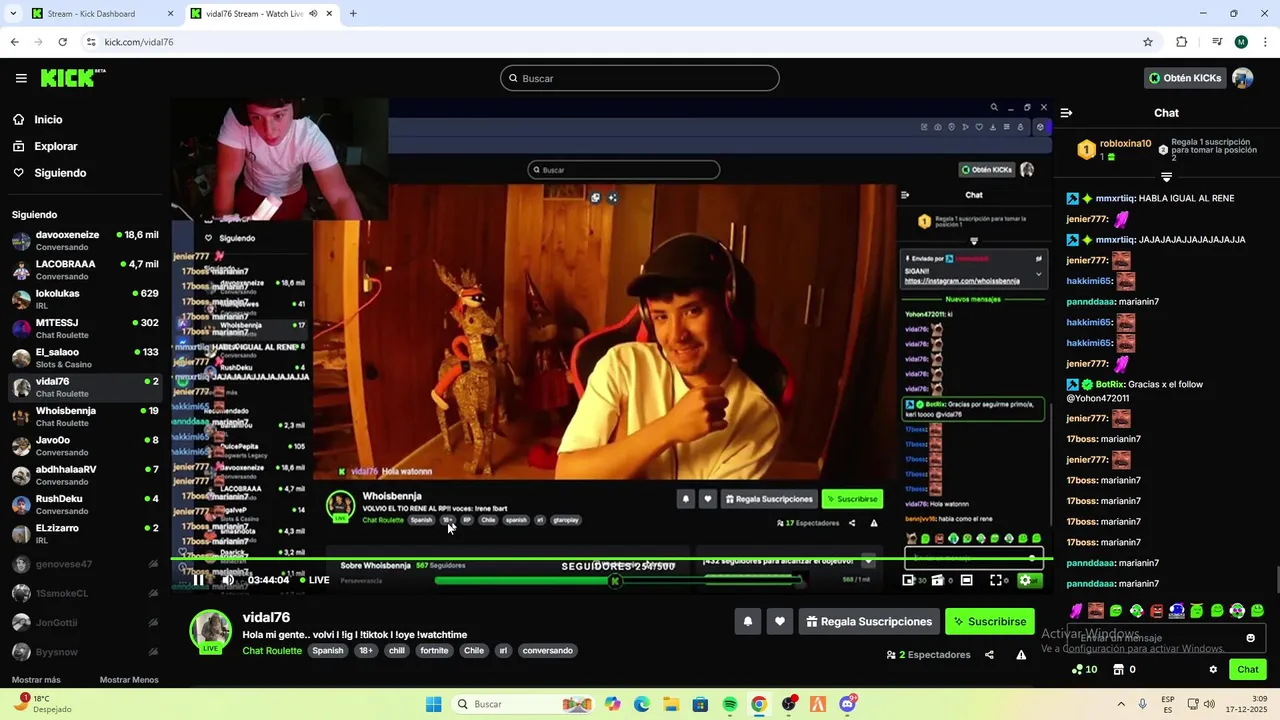Collapse the chat panel with arrow icon
The height and width of the screenshot is (720, 1280).
click(1066, 113)
